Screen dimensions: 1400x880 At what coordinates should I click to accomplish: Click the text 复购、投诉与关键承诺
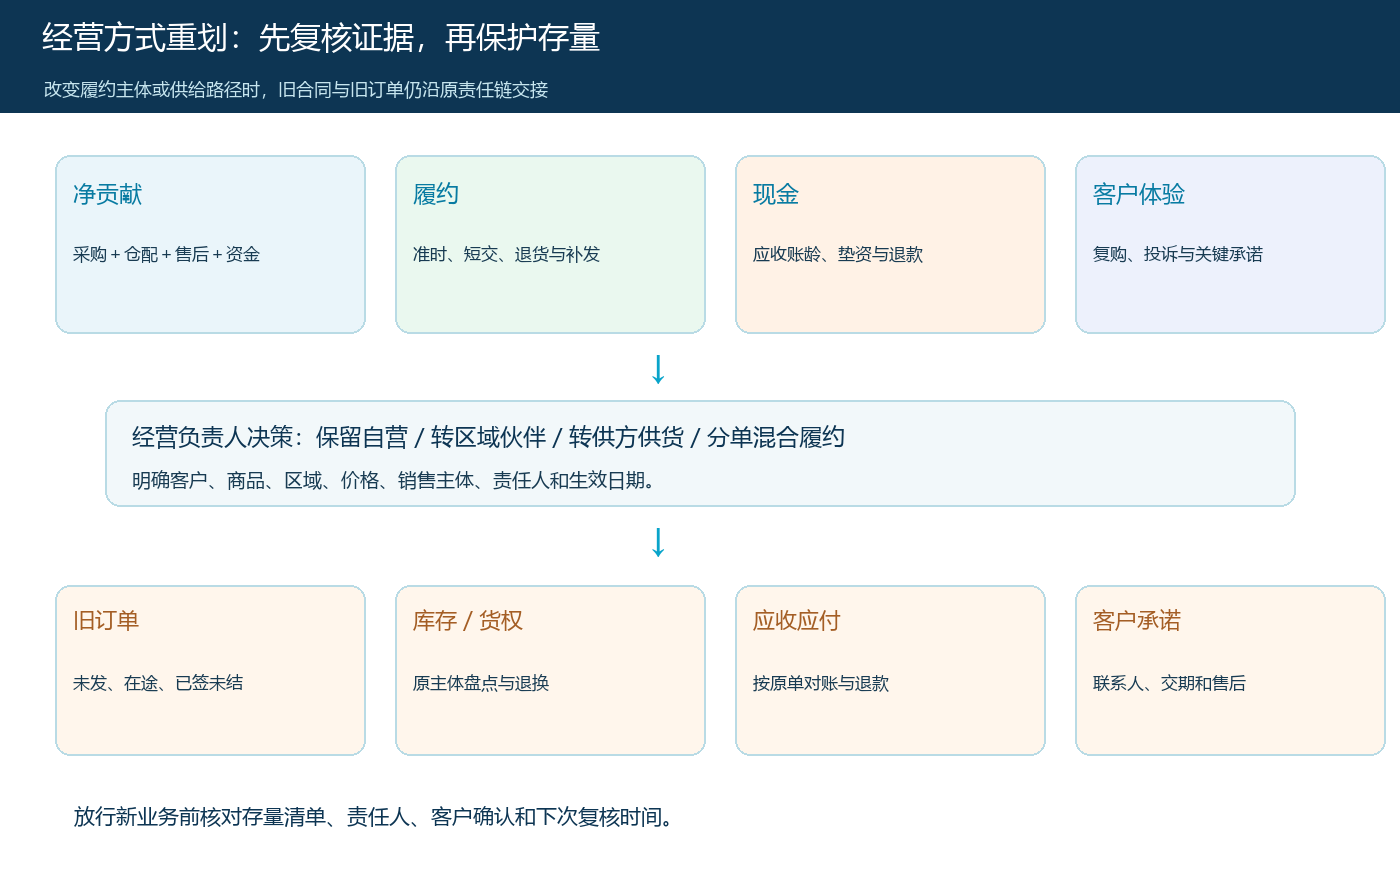(1178, 254)
